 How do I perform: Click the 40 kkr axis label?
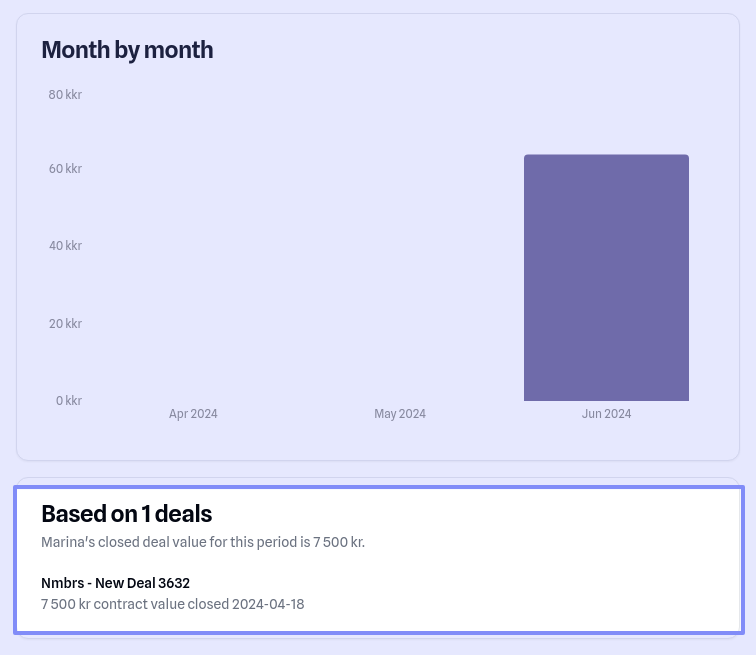[65, 246]
